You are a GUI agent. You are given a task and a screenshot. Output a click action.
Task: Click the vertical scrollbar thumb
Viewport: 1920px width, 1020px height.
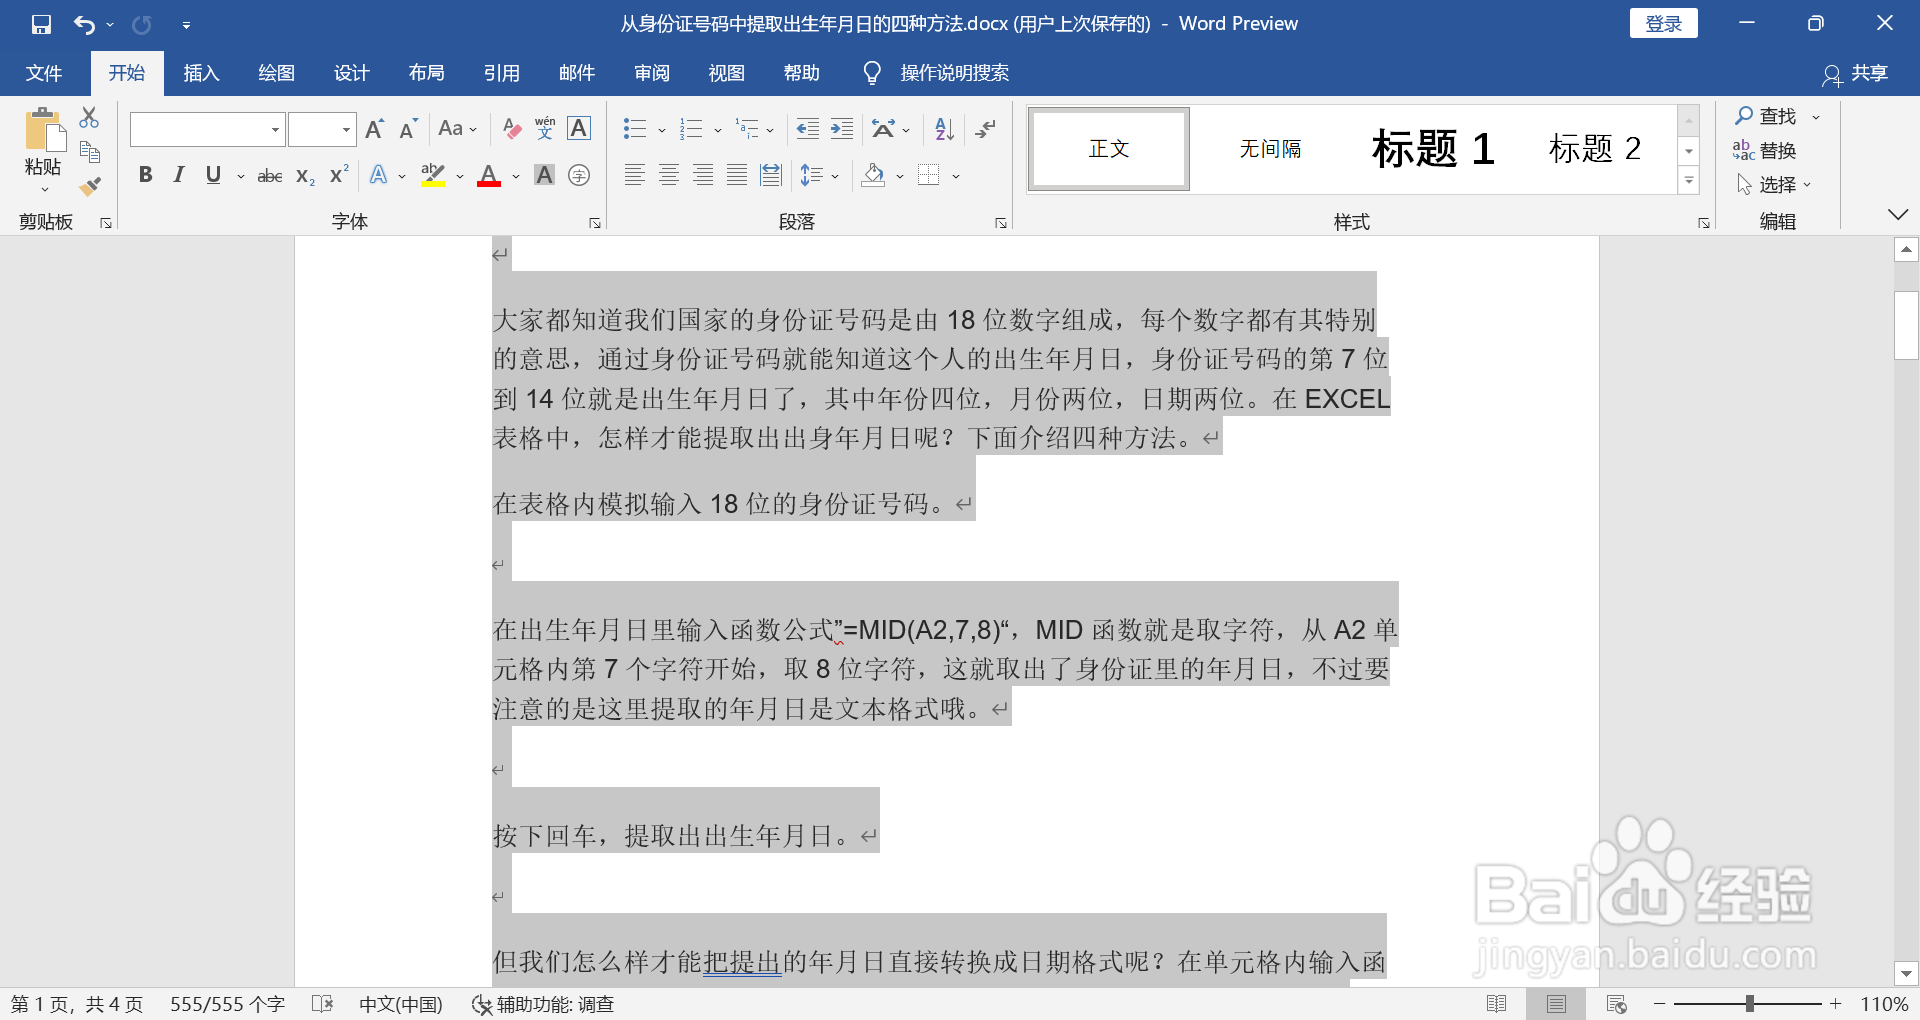(1906, 324)
